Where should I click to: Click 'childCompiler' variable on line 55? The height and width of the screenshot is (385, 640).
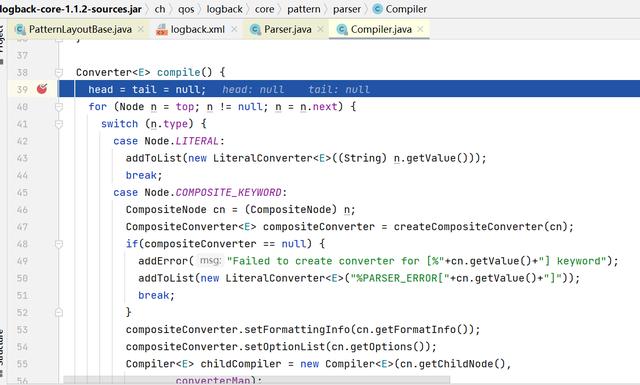point(241,364)
